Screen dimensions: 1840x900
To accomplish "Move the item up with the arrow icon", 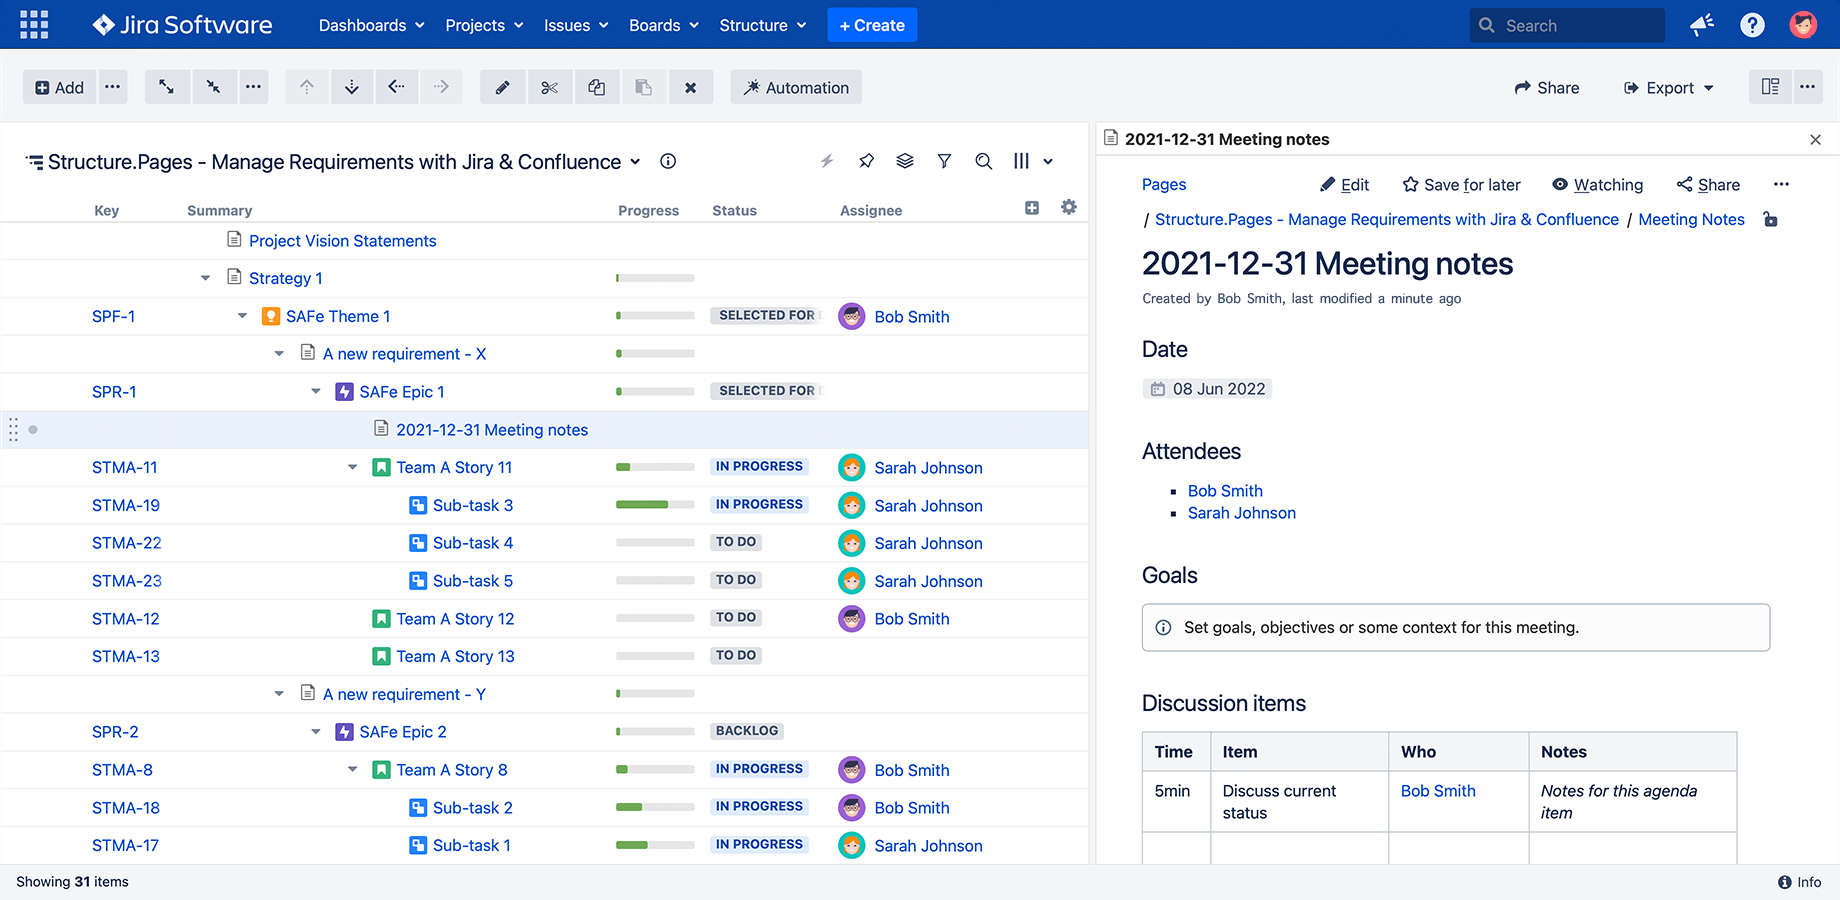I will 307,87.
